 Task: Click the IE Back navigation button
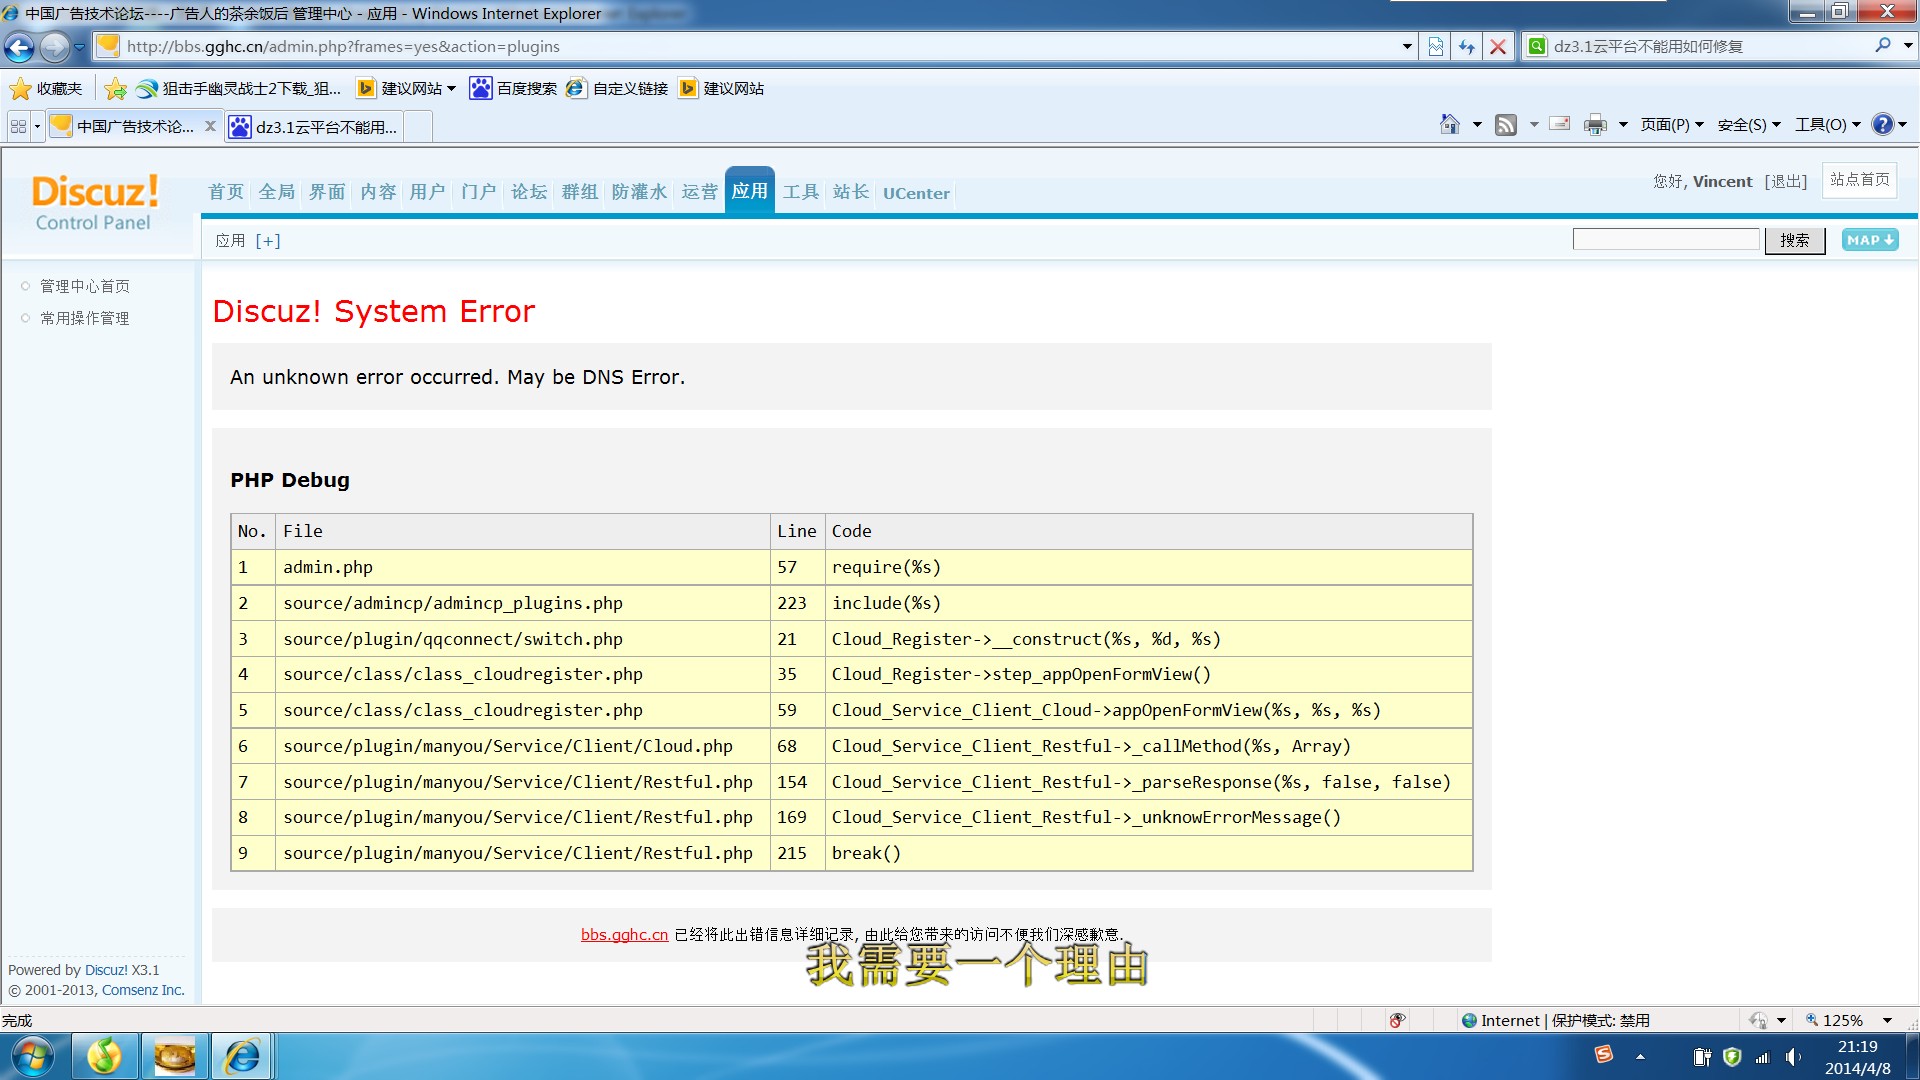(19, 47)
